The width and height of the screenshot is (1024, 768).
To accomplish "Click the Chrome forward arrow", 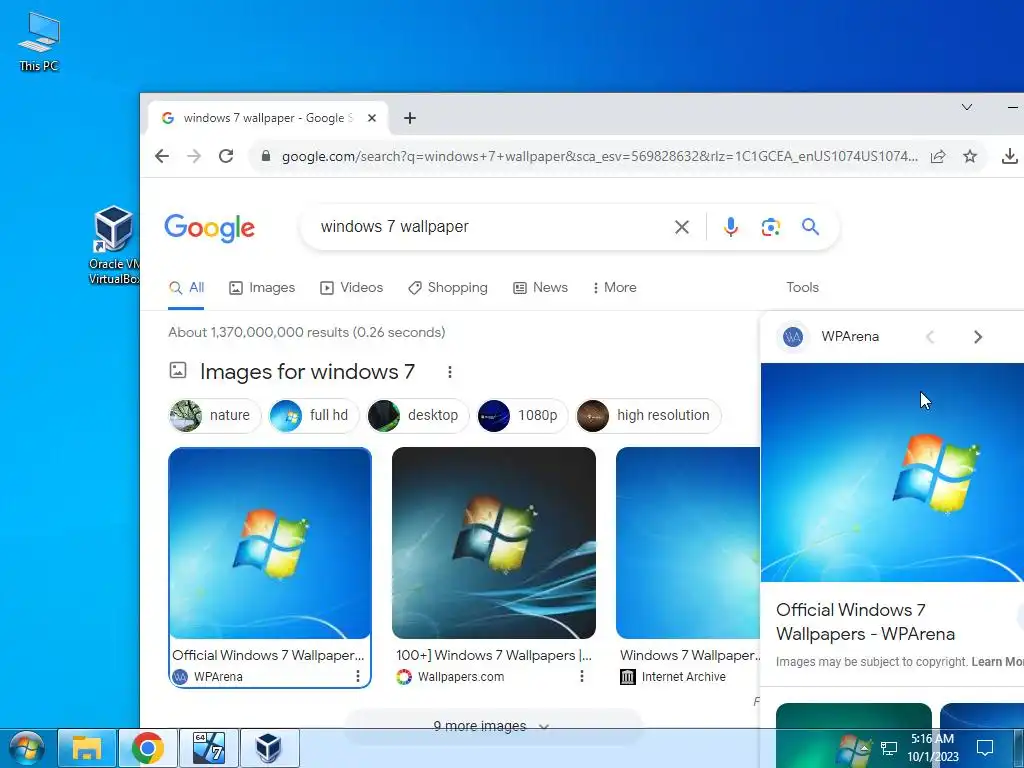I will (x=194, y=156).
